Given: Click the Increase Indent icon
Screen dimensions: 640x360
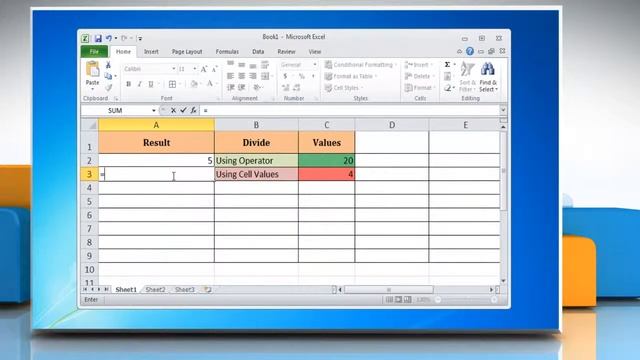Looking at the screenshot, I should click(x=242, y=87).
